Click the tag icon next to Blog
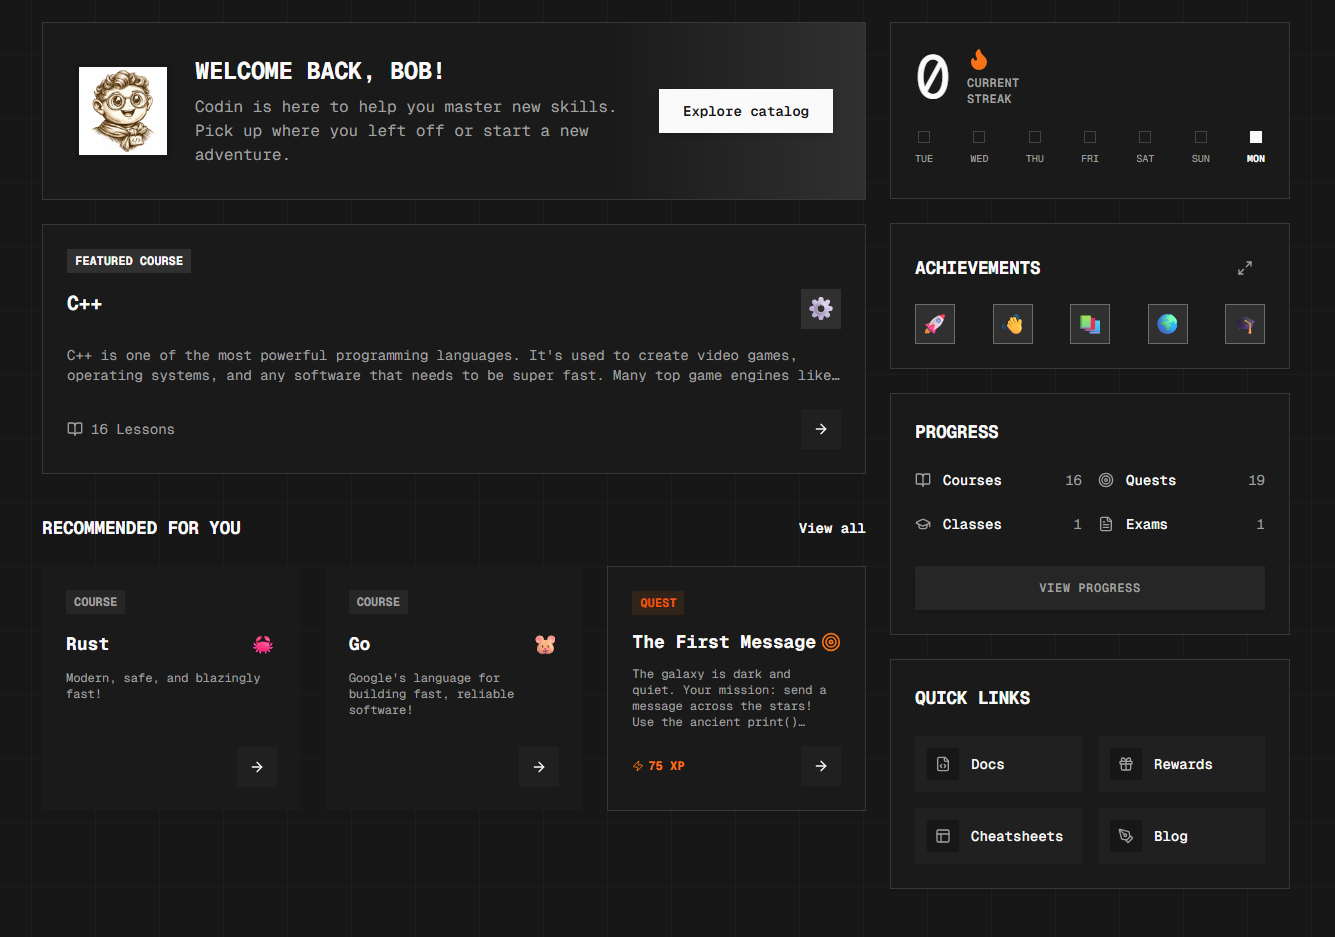The height and width of the screenshot is (937, 1335). click(1126, 836)
